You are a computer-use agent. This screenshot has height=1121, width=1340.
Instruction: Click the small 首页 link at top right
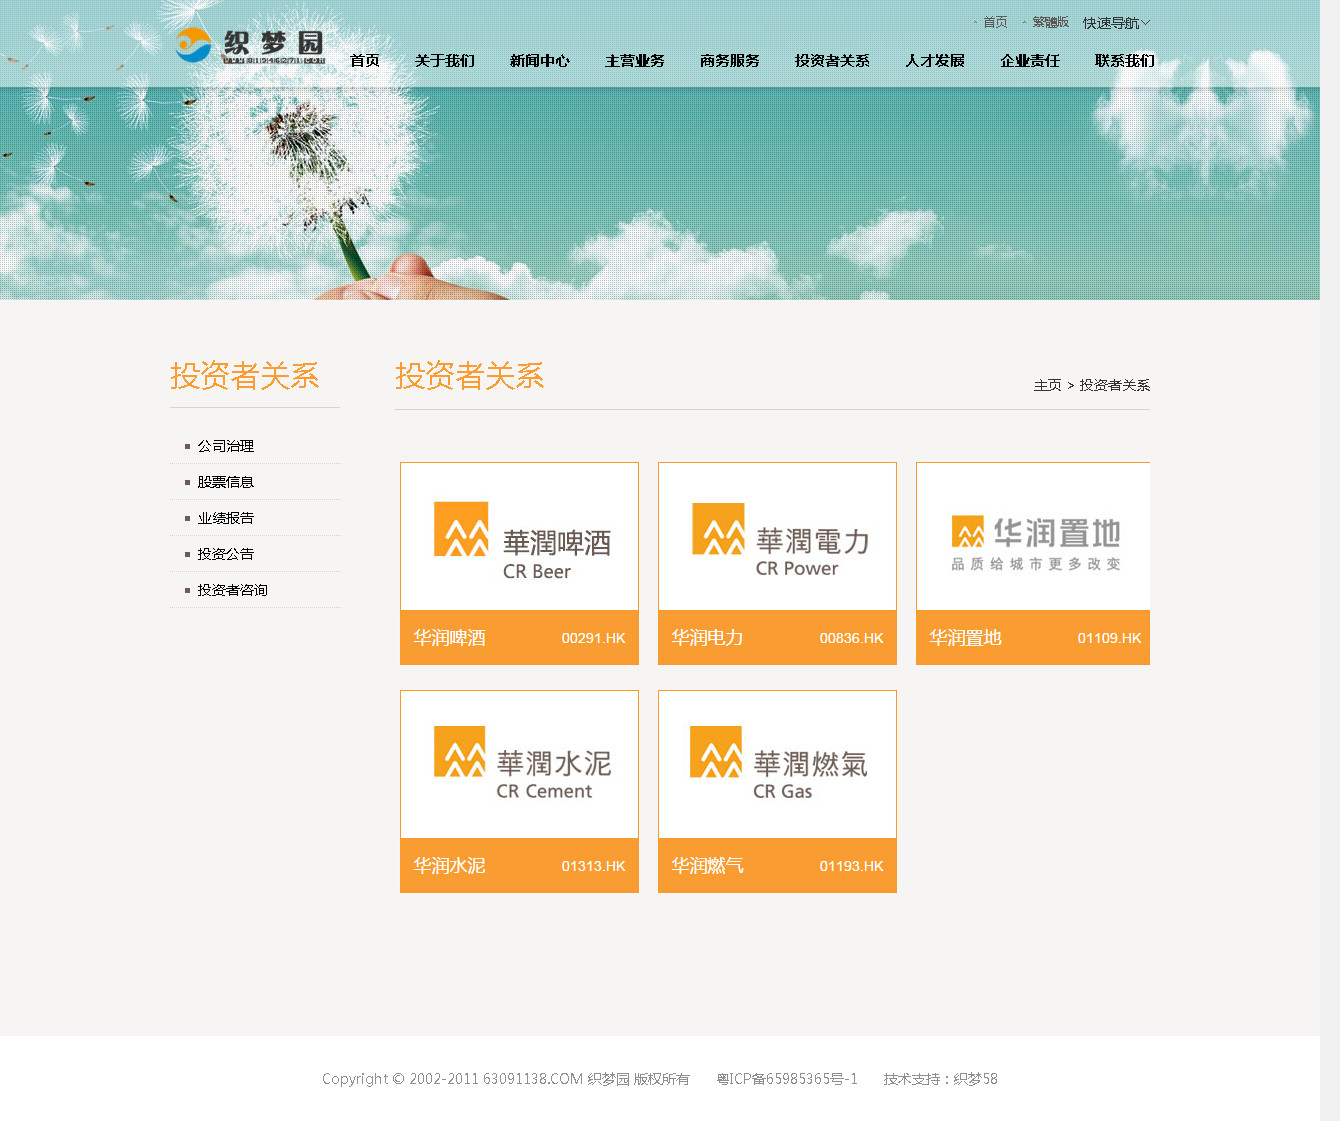click(995, 22)
